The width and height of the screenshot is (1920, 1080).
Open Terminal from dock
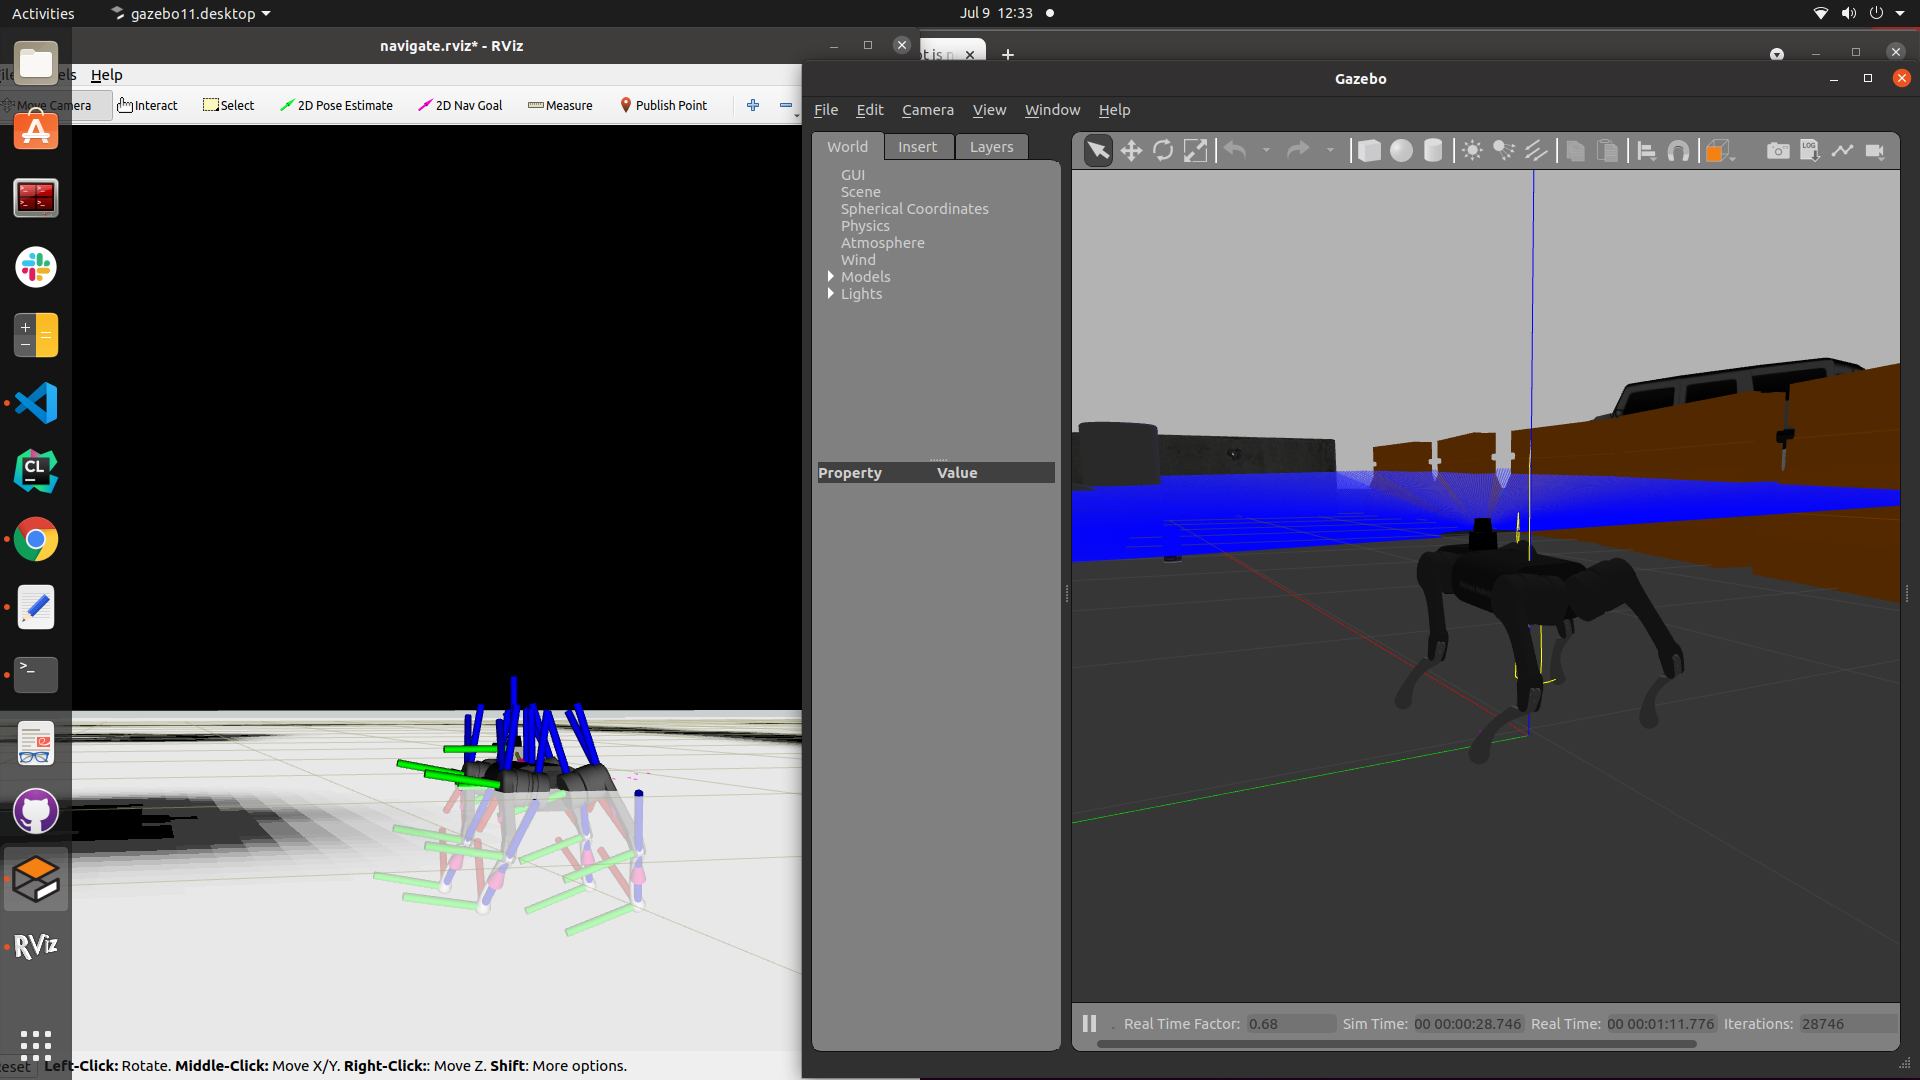coord(36,675)
